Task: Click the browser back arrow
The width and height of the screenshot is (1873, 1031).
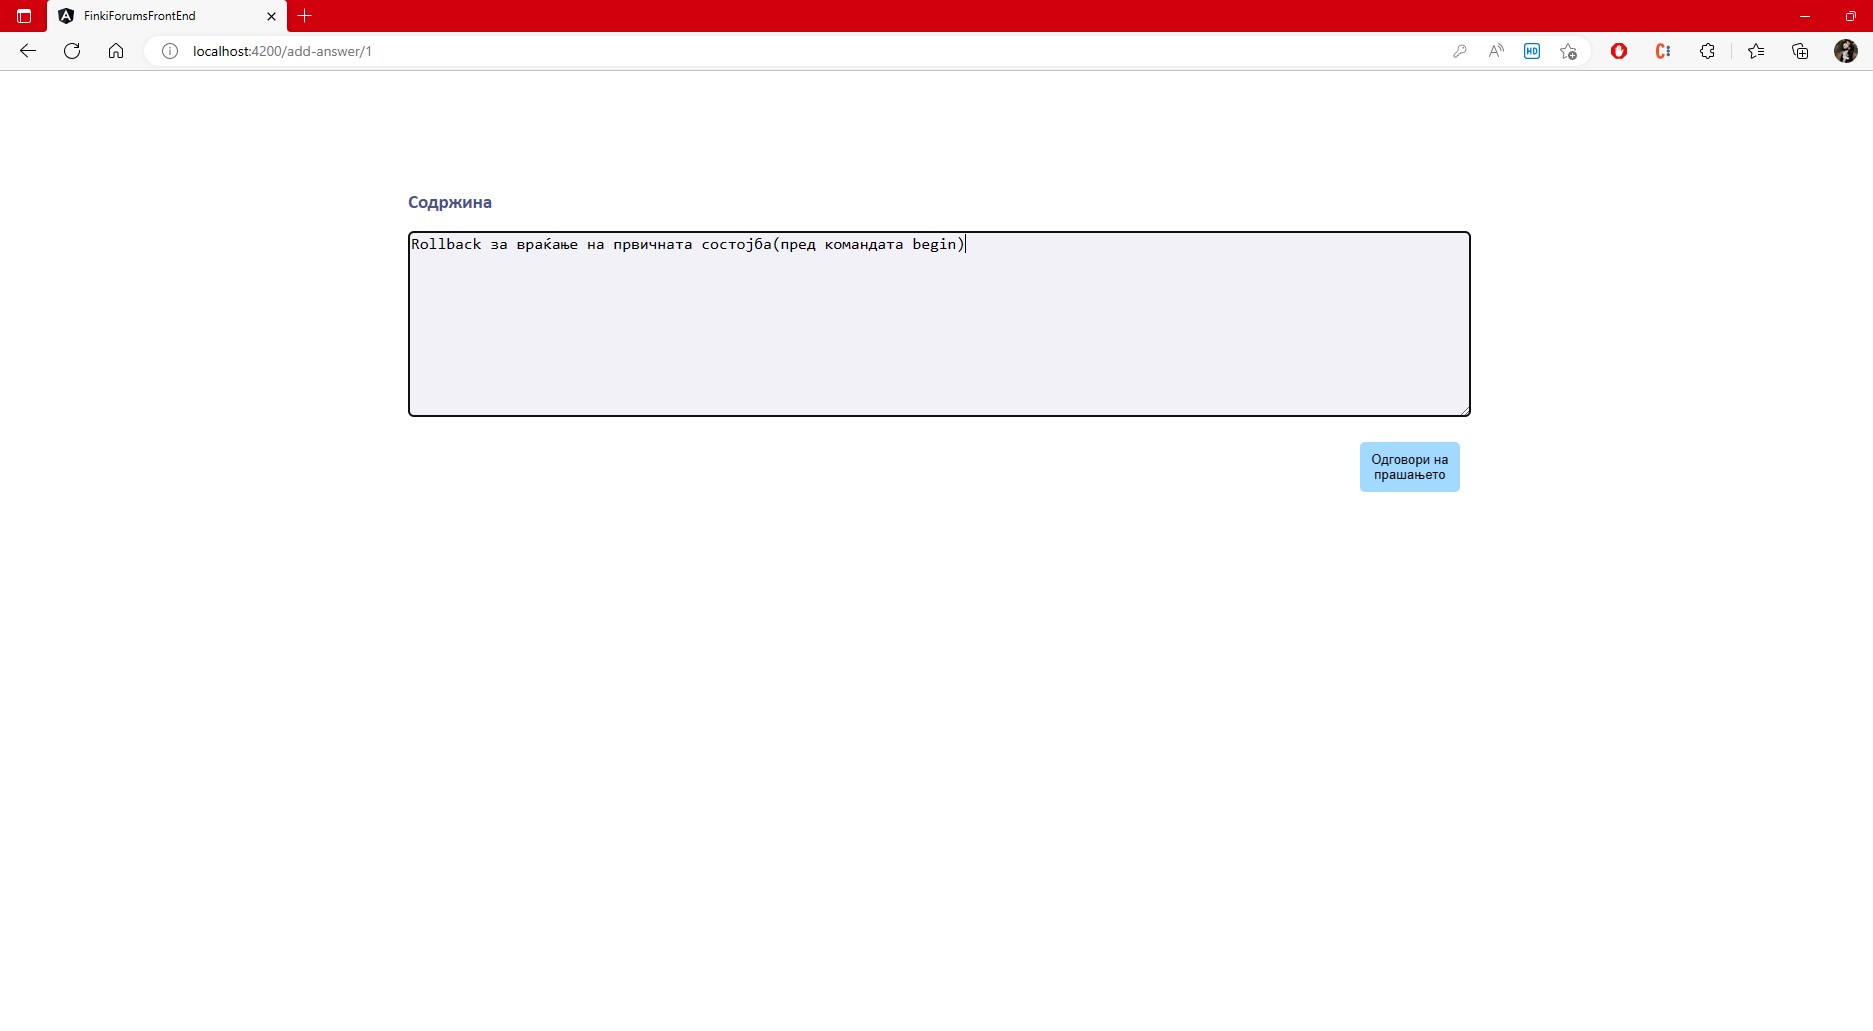Action: point(28,51)
